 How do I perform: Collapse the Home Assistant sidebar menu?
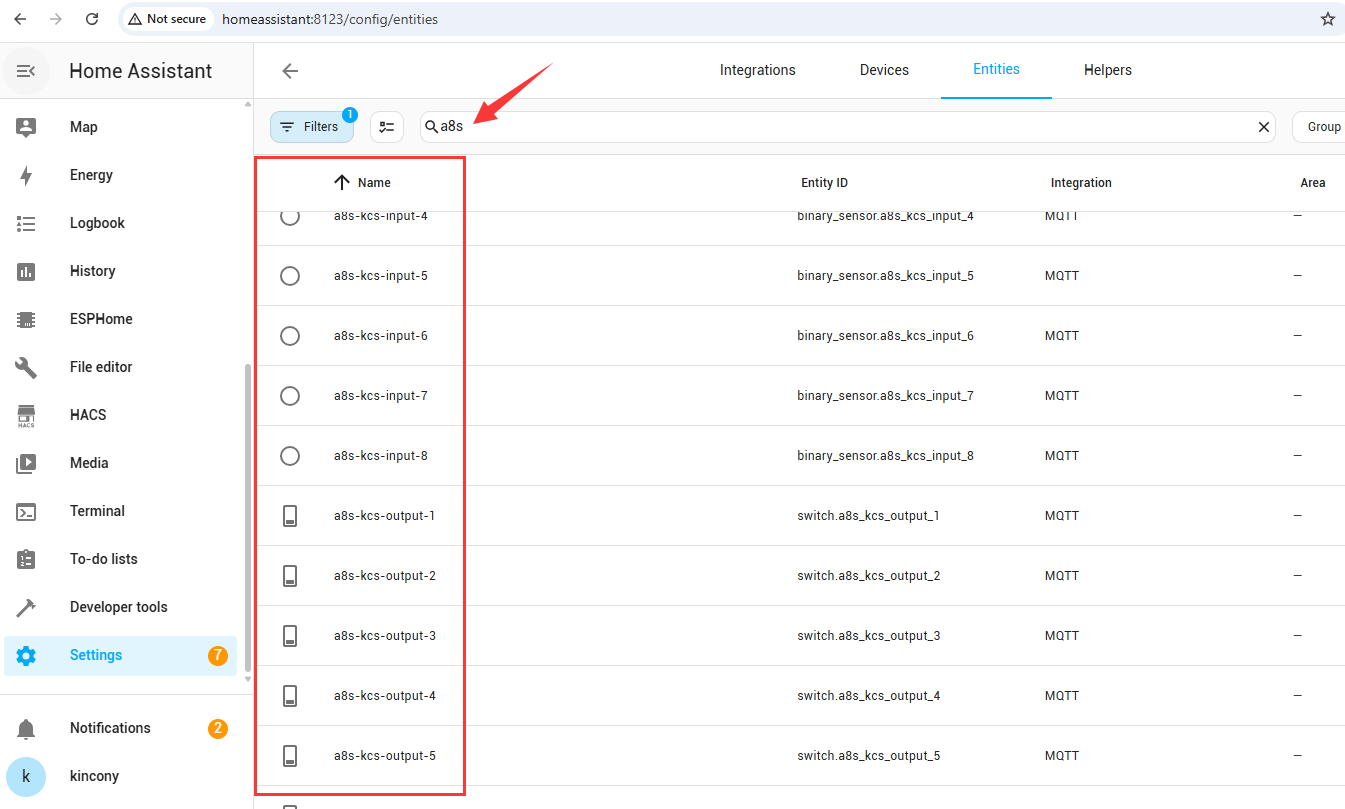27,71
